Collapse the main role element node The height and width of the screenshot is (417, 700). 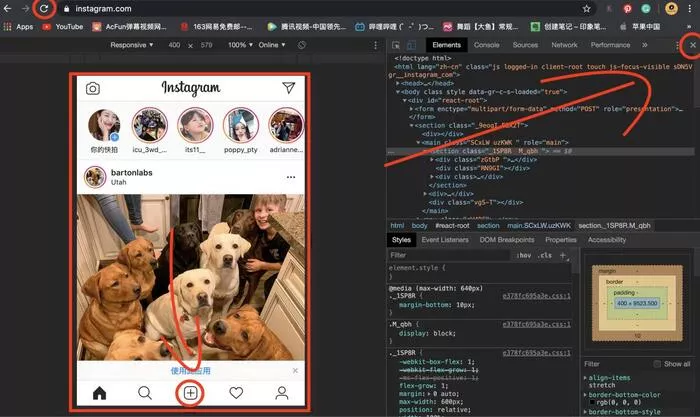[418, 143]
